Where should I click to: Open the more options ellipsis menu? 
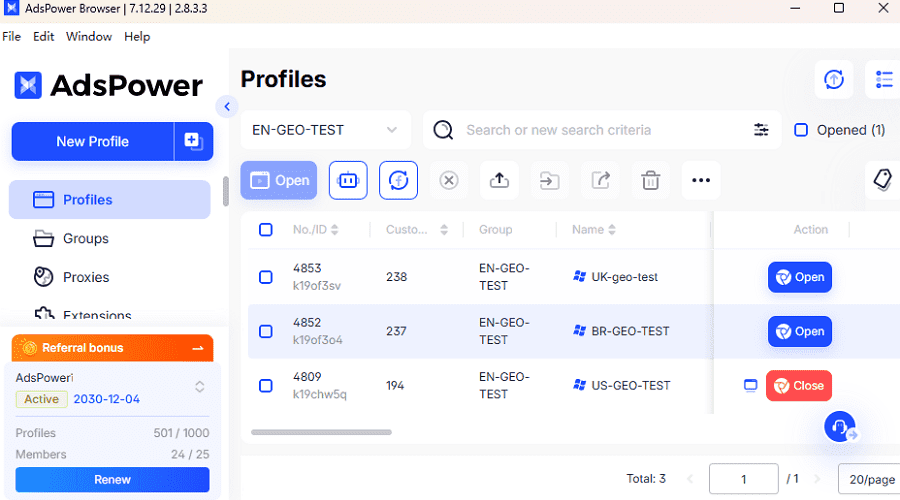point(701,180)
